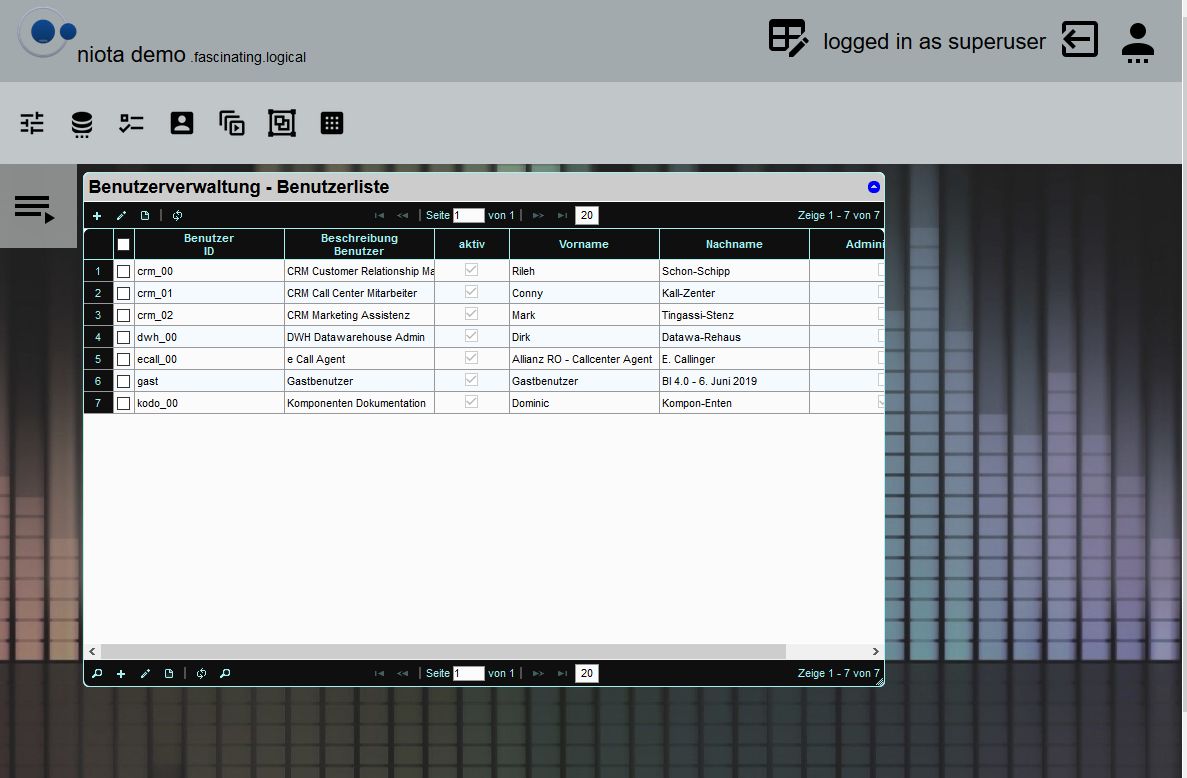This screenshot has height=778, width=1187.
Task: Click the user contact icon in icon bar
Action: pyautogui.click(x=181, y=122)
